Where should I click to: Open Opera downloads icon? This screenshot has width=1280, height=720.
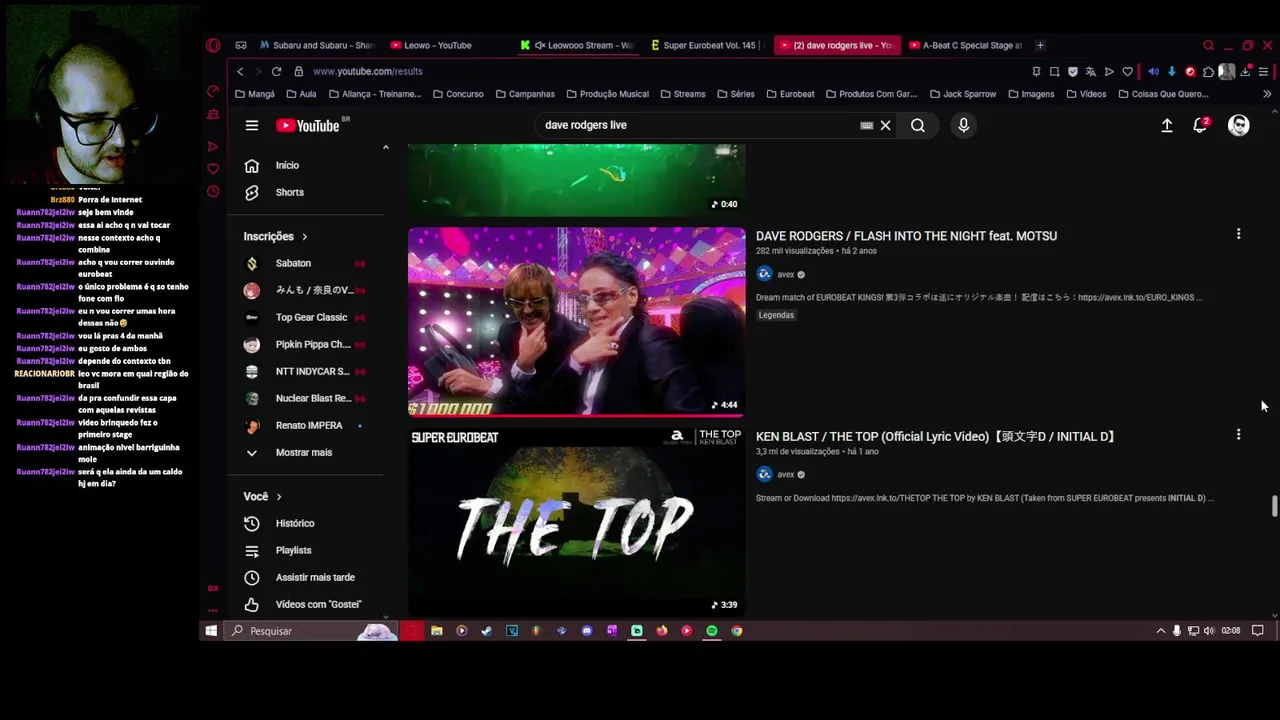pyautogui.click(x=1245, y=72)
